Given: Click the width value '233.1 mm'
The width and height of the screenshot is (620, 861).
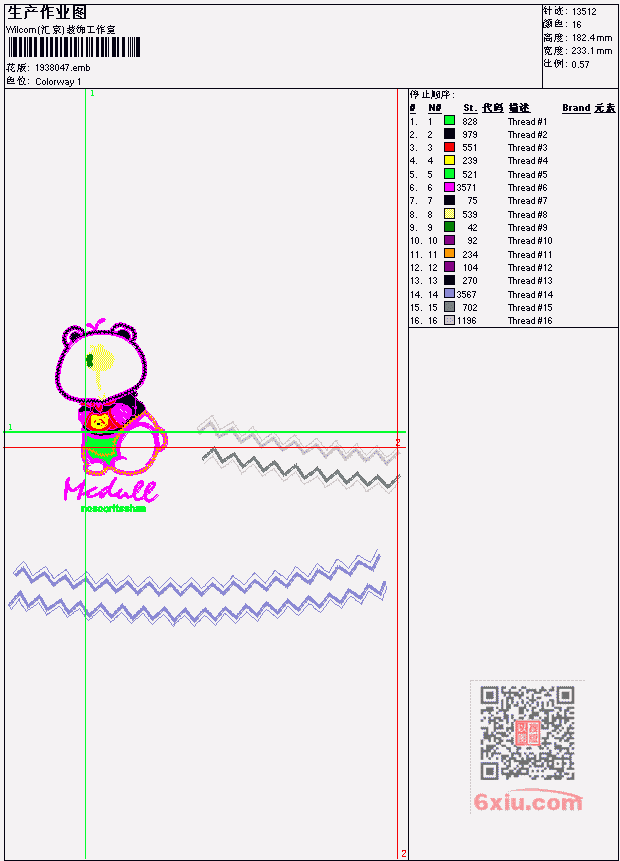Looking at the screenshot, I should 592,51.
